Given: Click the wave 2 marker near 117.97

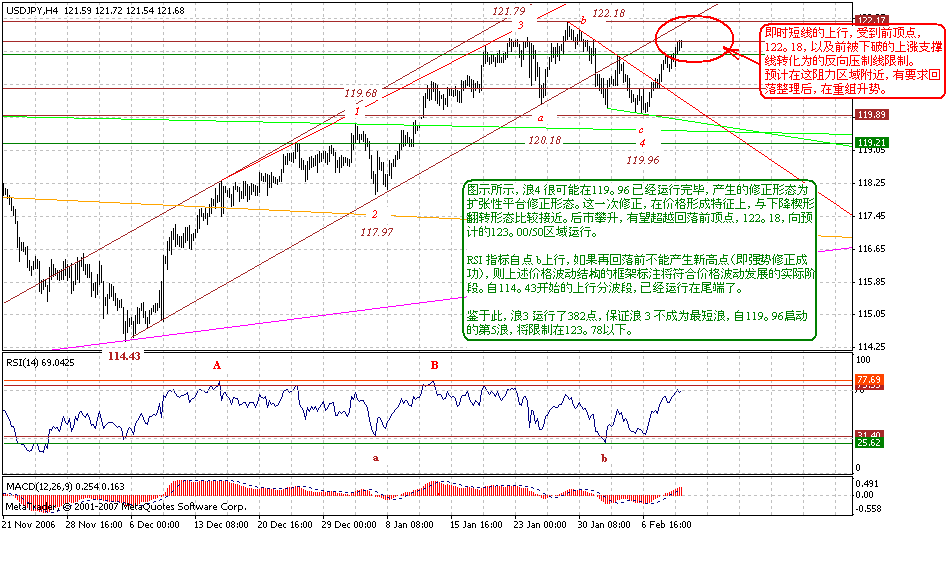Looking at the screenshot, I should click(x=374, y=214).
